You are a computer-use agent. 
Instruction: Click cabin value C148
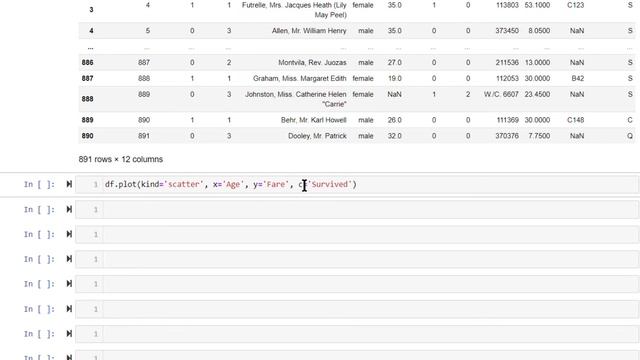click(576, 120)
